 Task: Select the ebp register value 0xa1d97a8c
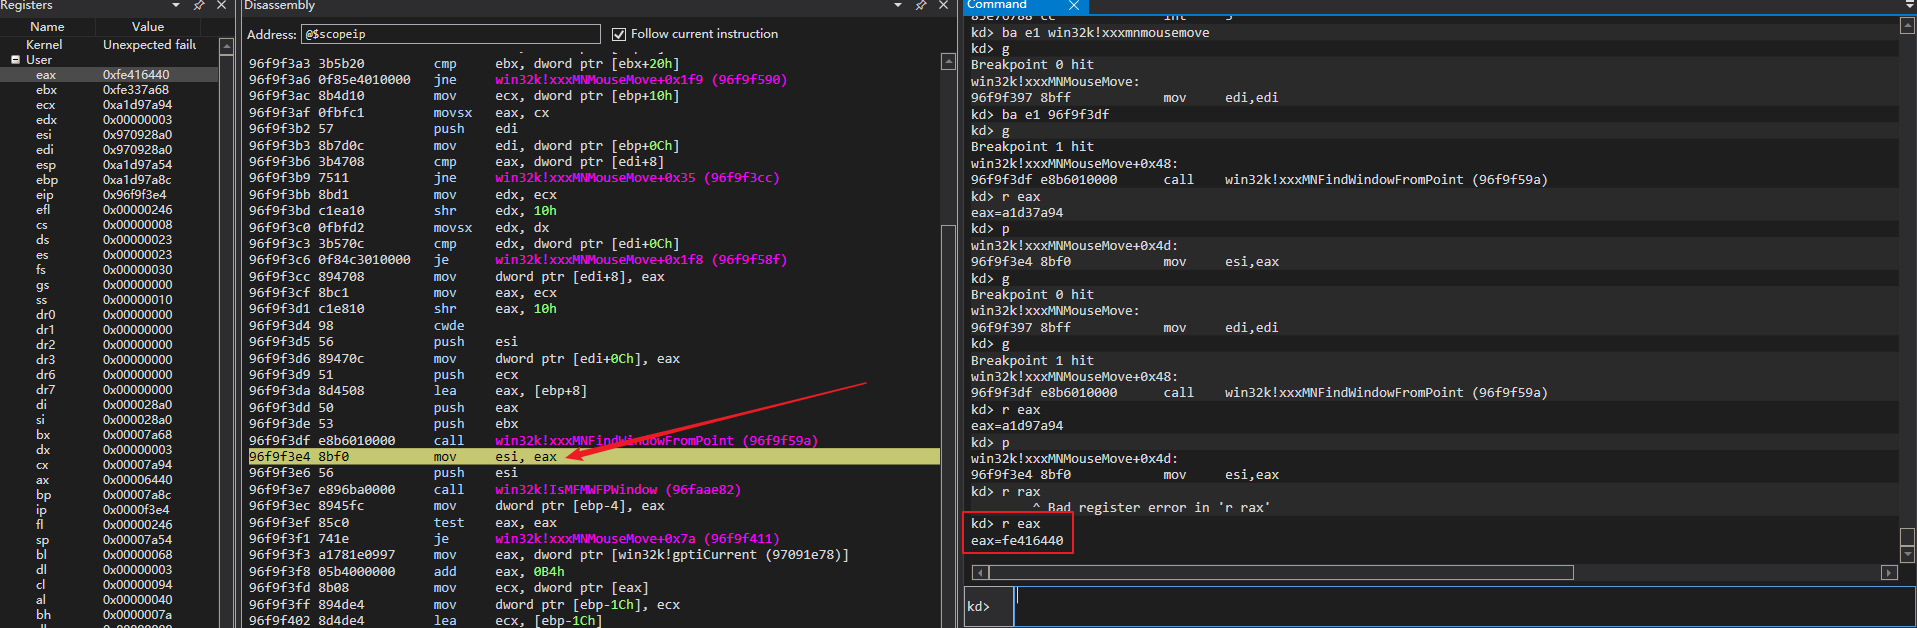[x=137, y=180]
